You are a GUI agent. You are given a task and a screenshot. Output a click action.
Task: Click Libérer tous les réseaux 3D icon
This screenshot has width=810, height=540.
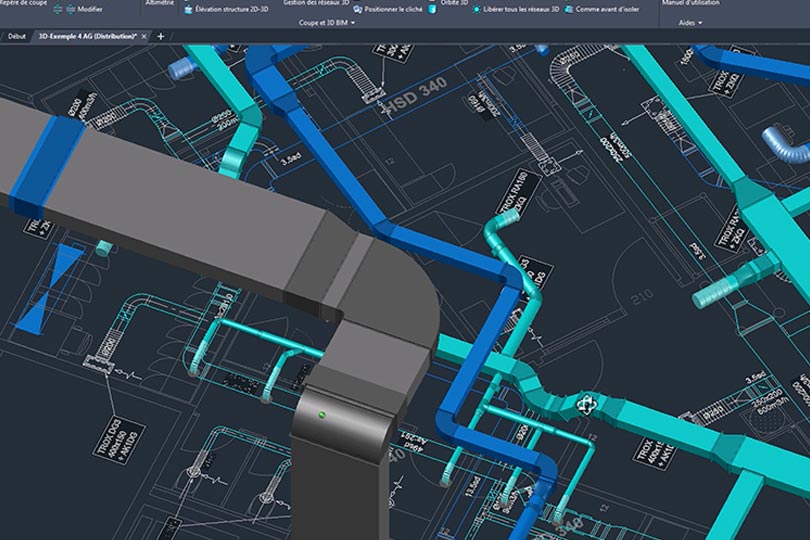coord(474,9)
